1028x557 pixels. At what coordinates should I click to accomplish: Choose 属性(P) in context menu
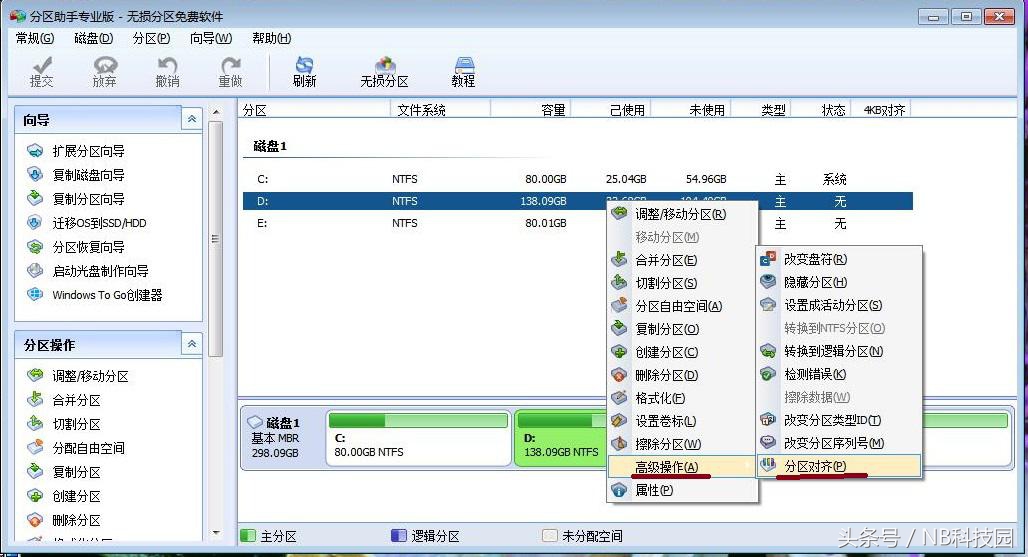coord(682,490)
